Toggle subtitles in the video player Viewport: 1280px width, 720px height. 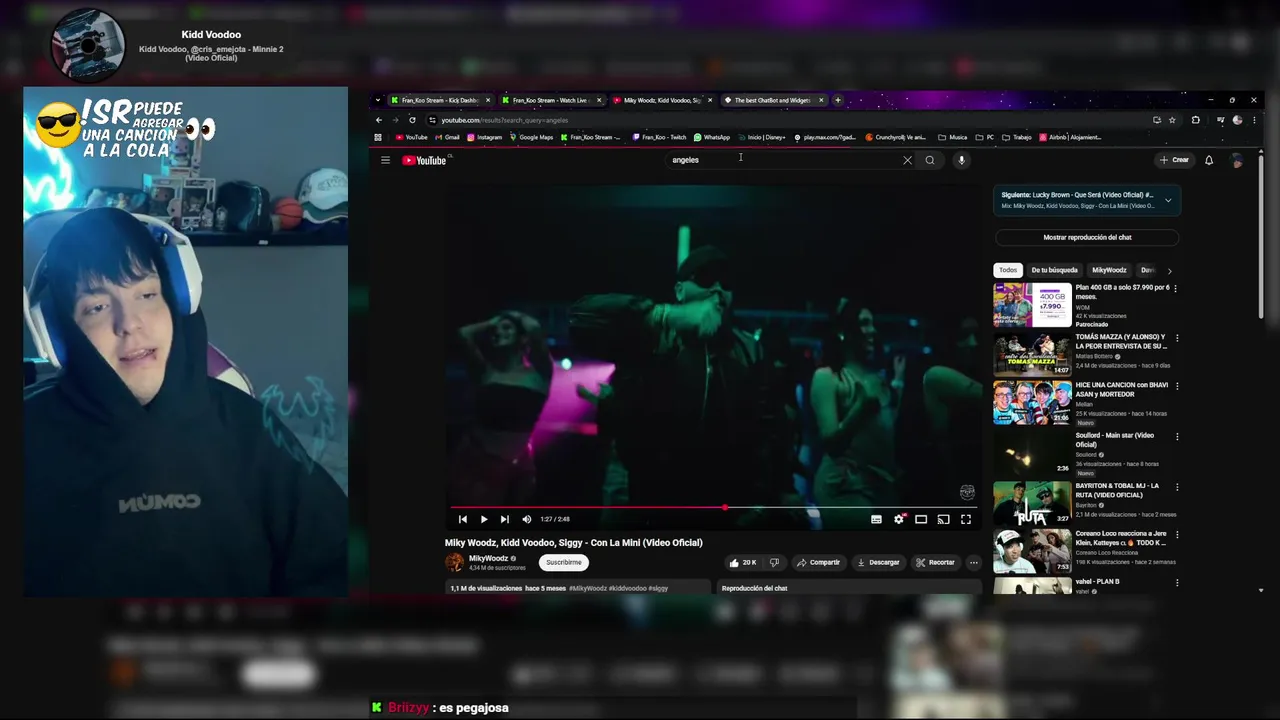pyautogui.click(x=876, y=519)
